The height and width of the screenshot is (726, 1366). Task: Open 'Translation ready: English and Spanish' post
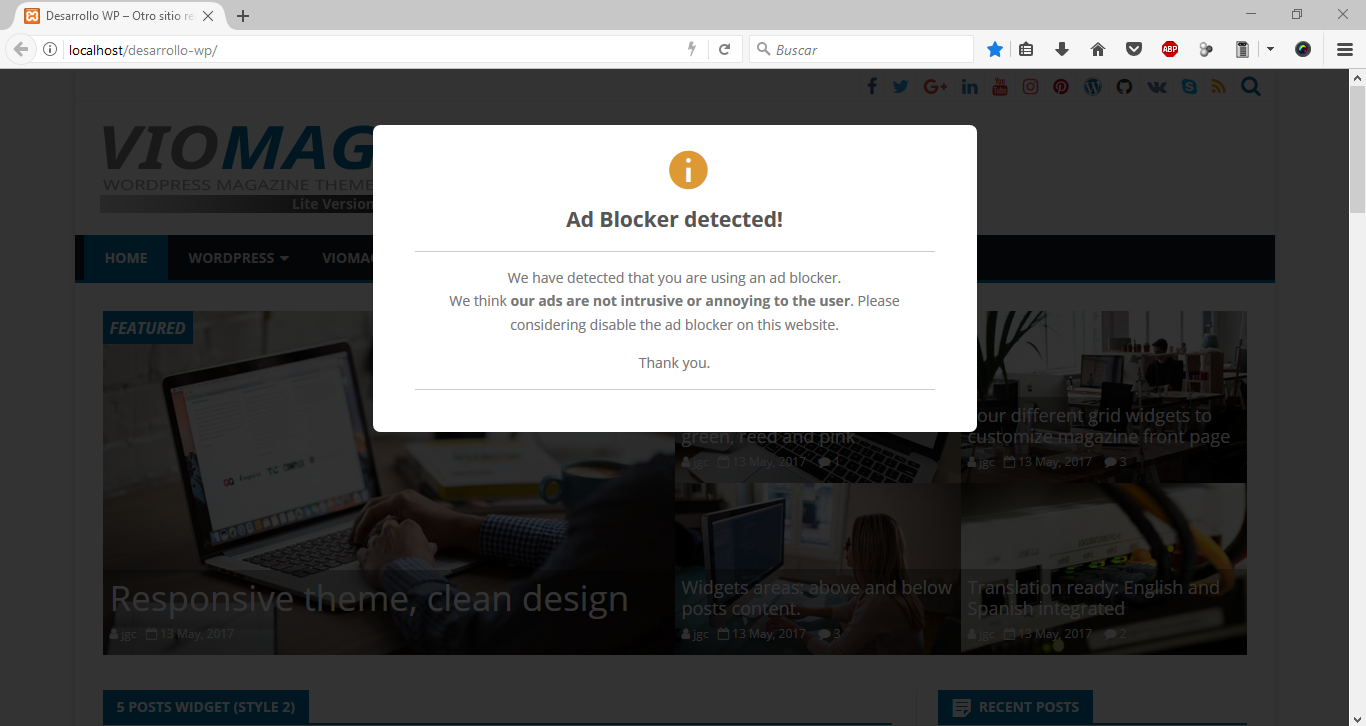click(1093, 598)
